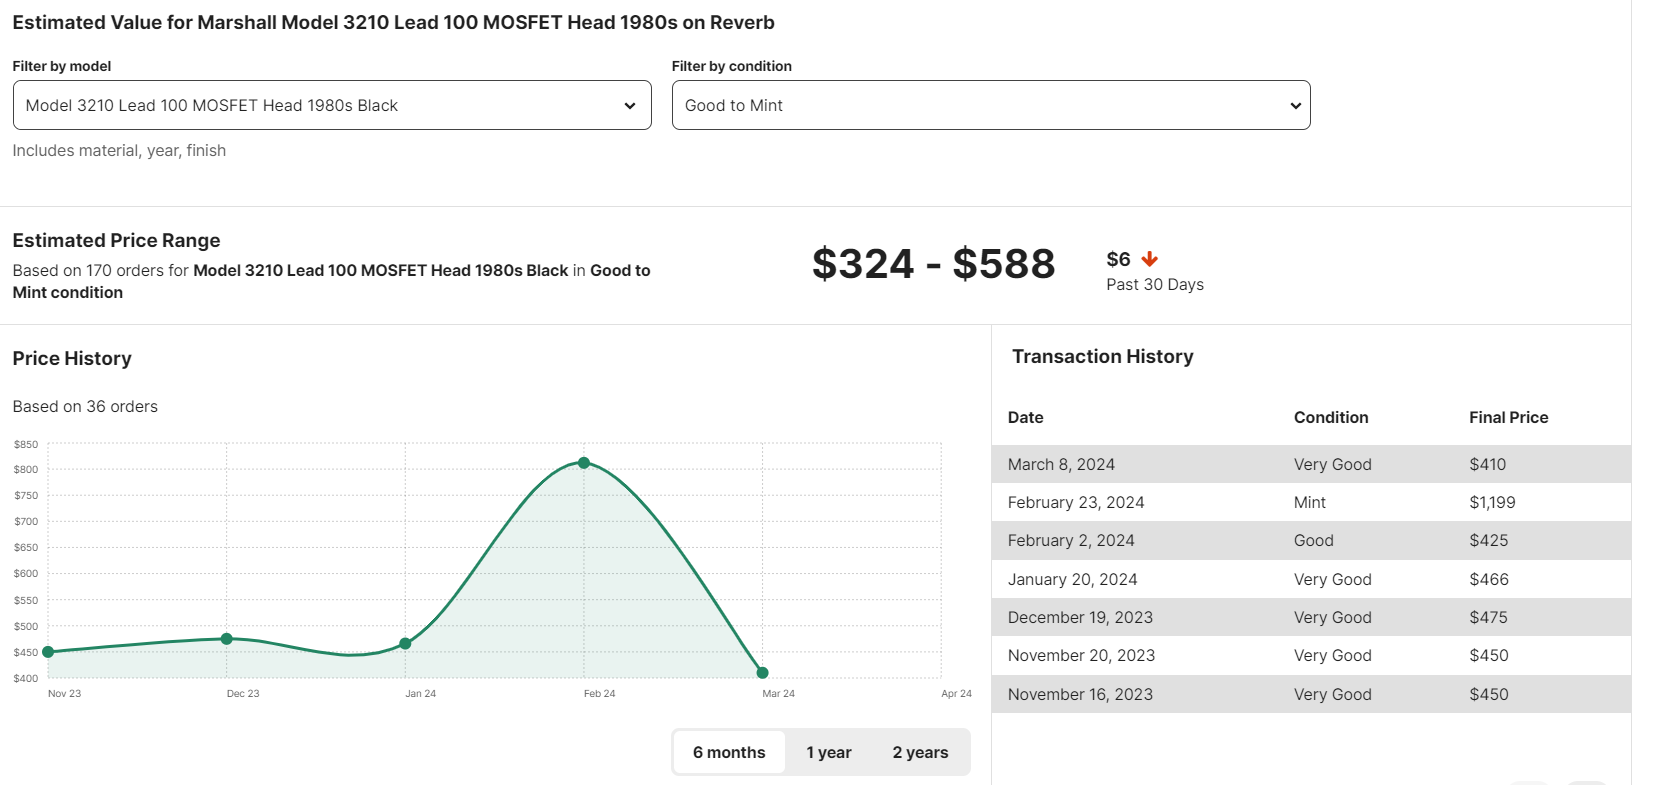Switch chart to 2 years range
Image resolution: width=1672 pixels, height=785 pixels.
coord(920,752)
